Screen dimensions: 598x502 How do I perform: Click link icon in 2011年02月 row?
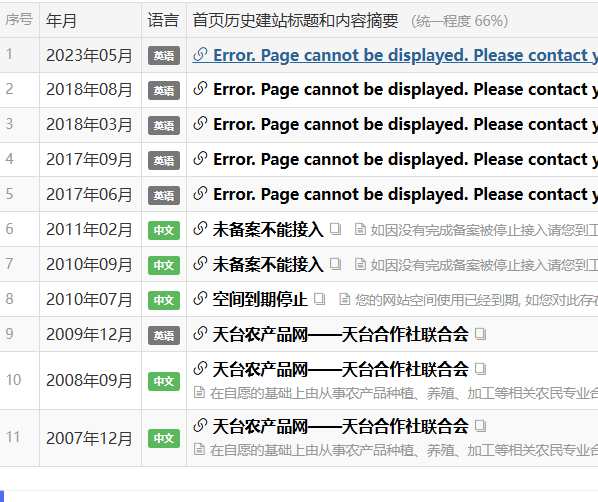200,229
